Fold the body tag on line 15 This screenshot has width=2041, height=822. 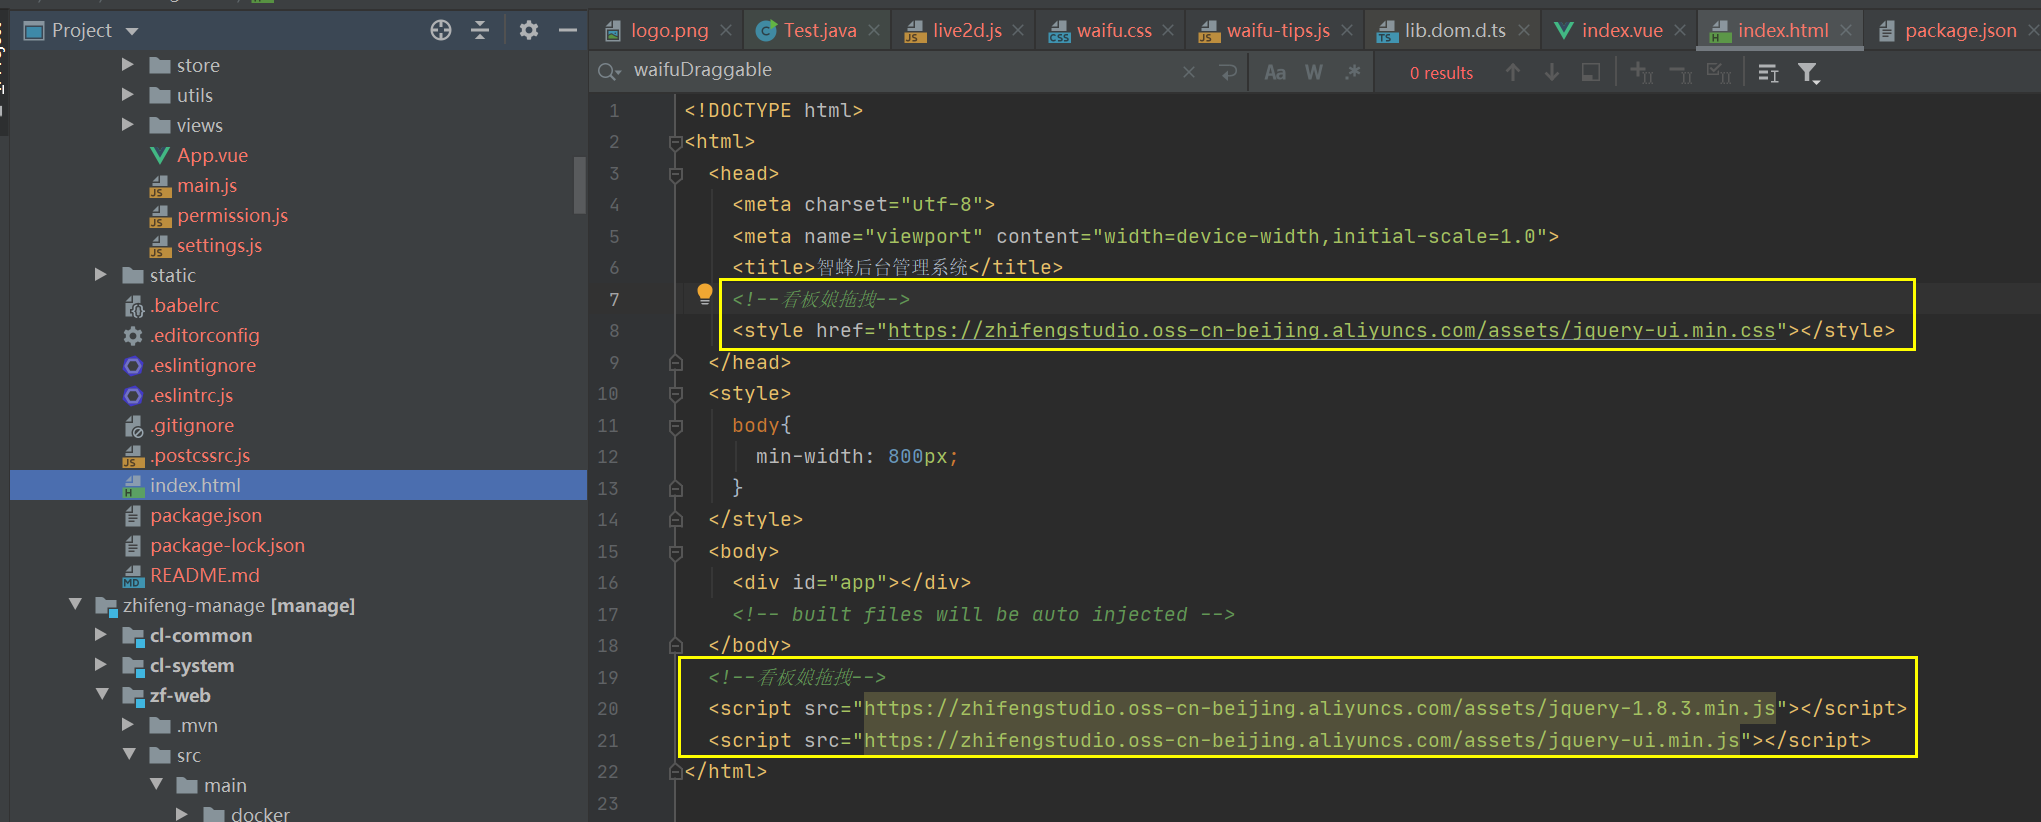(675, 552)
